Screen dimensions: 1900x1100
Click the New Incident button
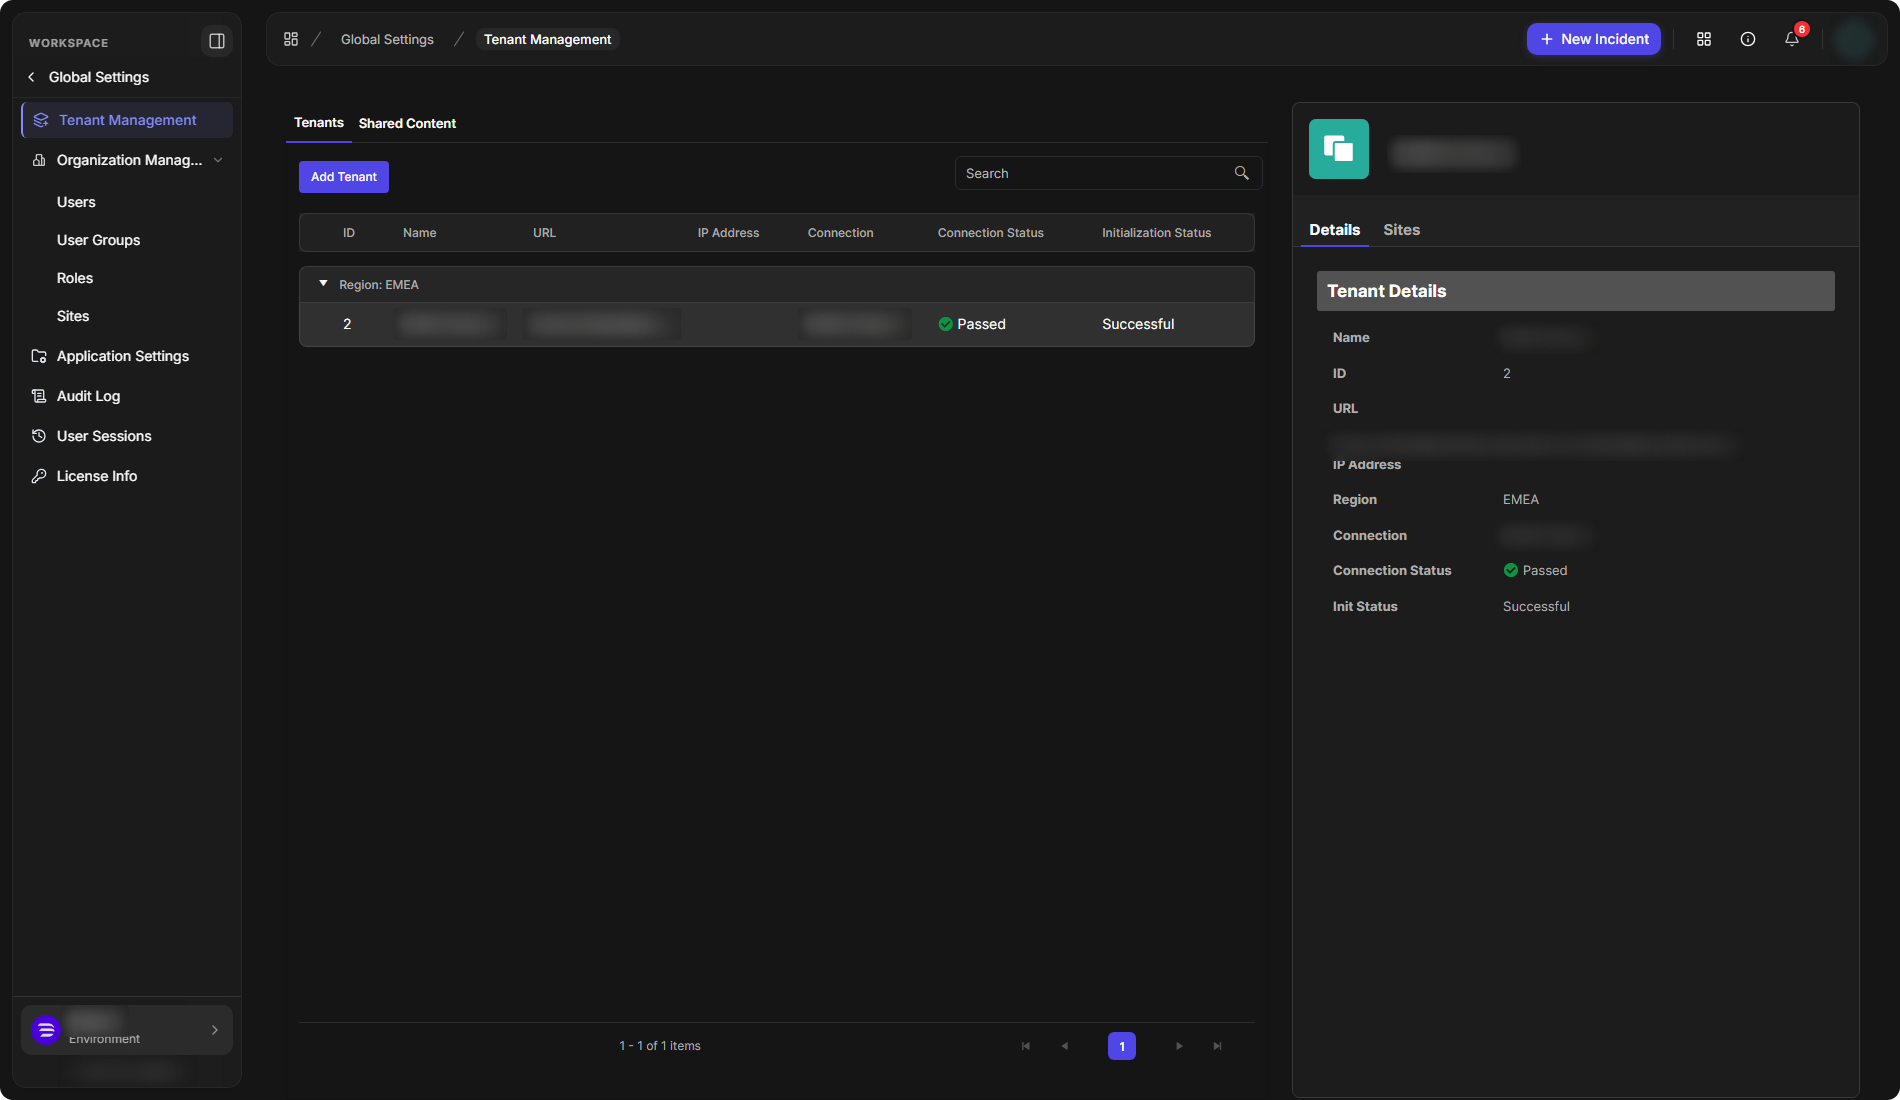tap(1594, 39)
